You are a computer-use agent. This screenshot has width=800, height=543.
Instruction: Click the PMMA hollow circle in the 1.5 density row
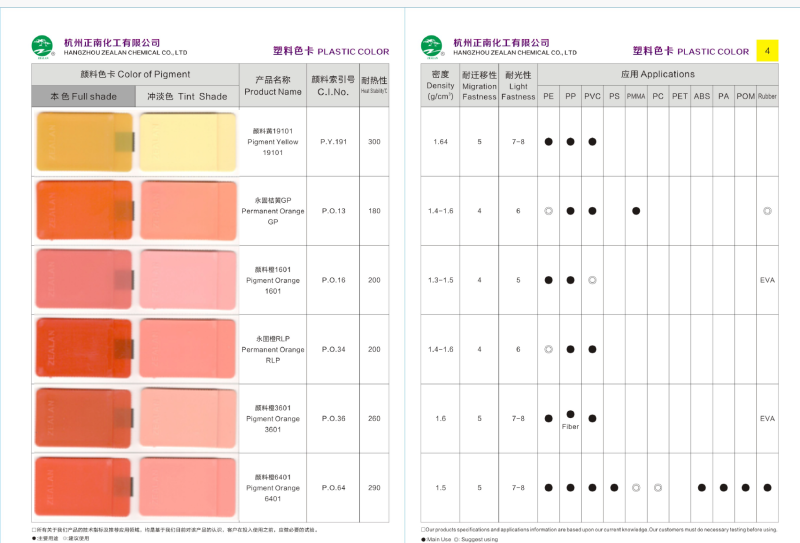(636, 488)
